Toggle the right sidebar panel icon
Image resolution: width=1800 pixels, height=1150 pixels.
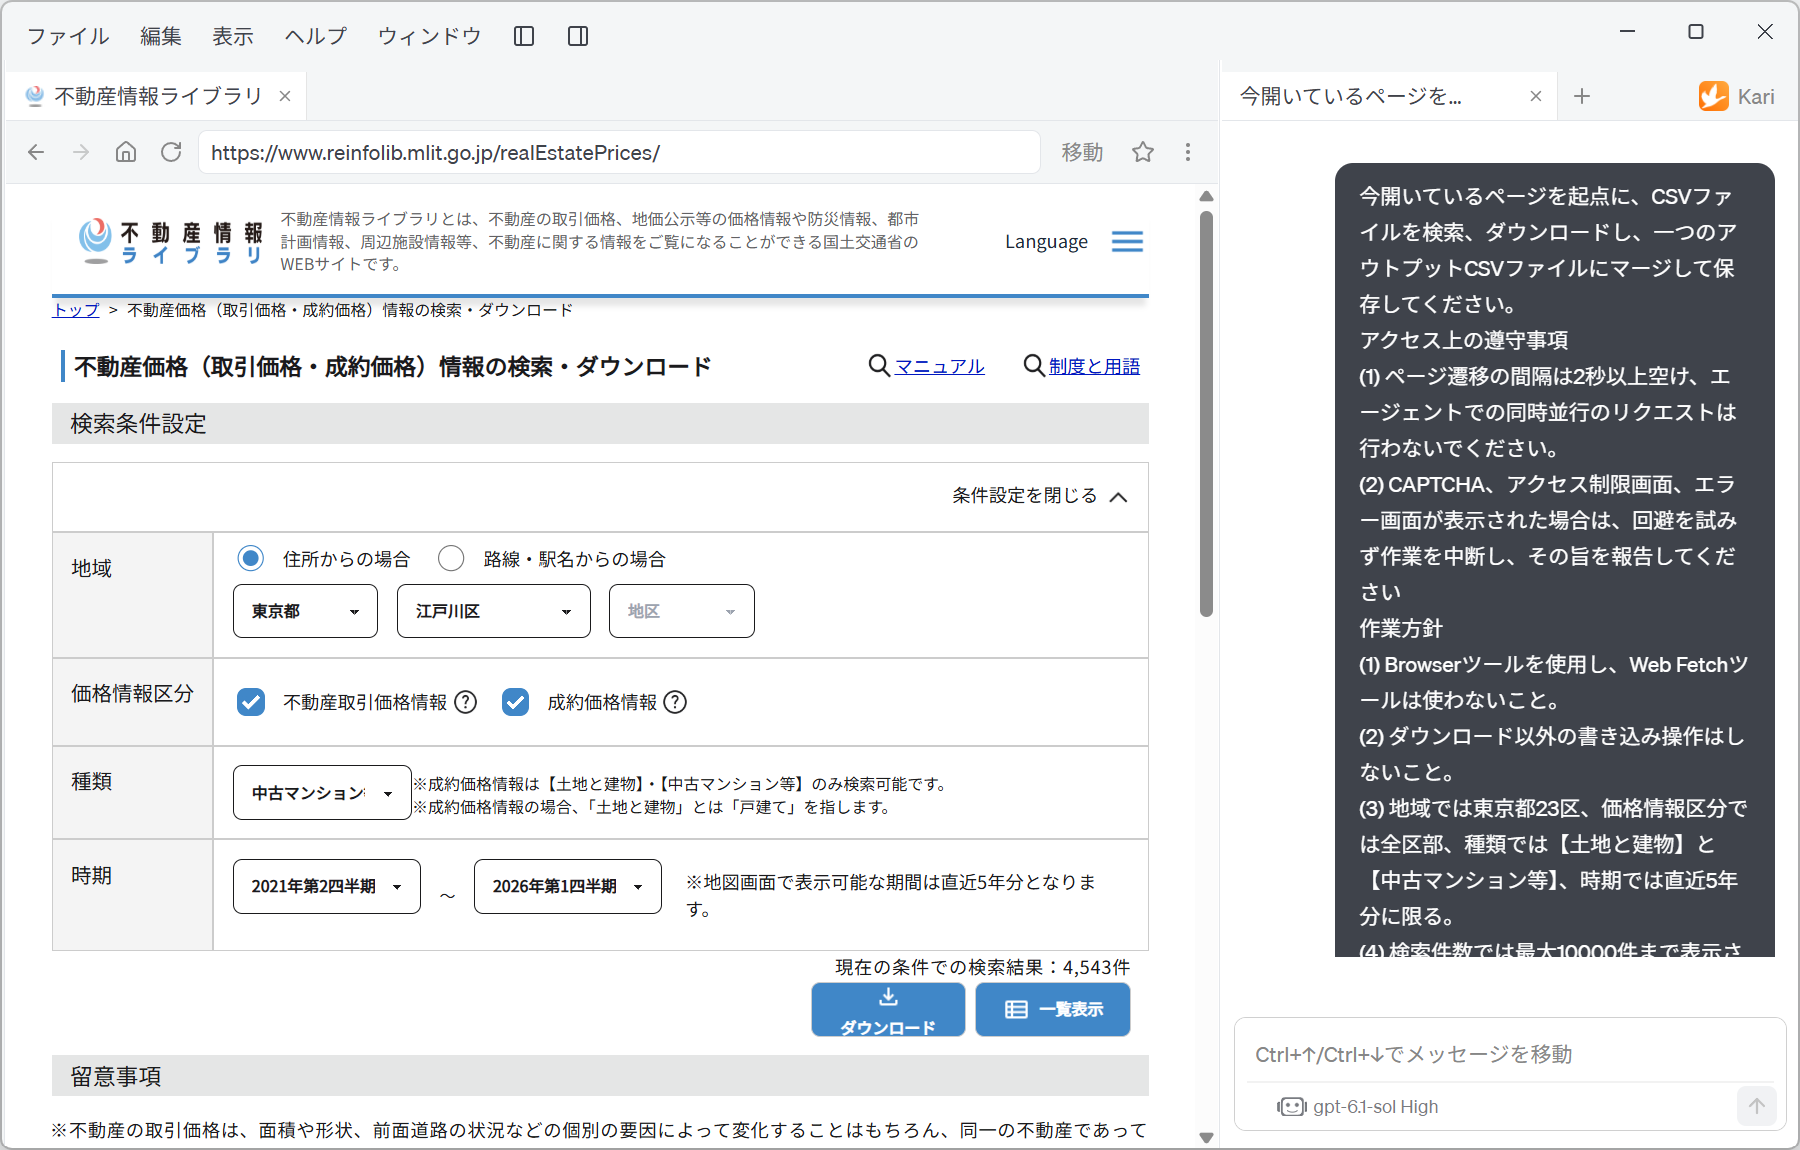pos(578,36)
